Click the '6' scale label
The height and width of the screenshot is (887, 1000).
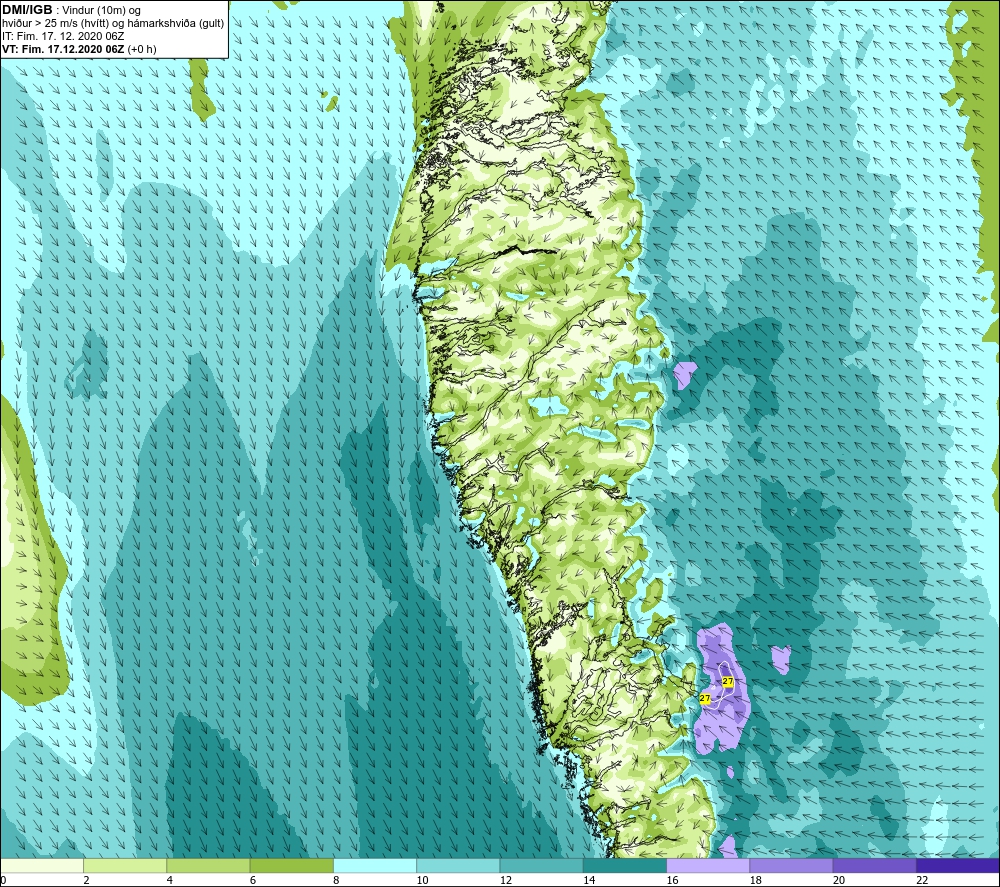pos(253,880)
